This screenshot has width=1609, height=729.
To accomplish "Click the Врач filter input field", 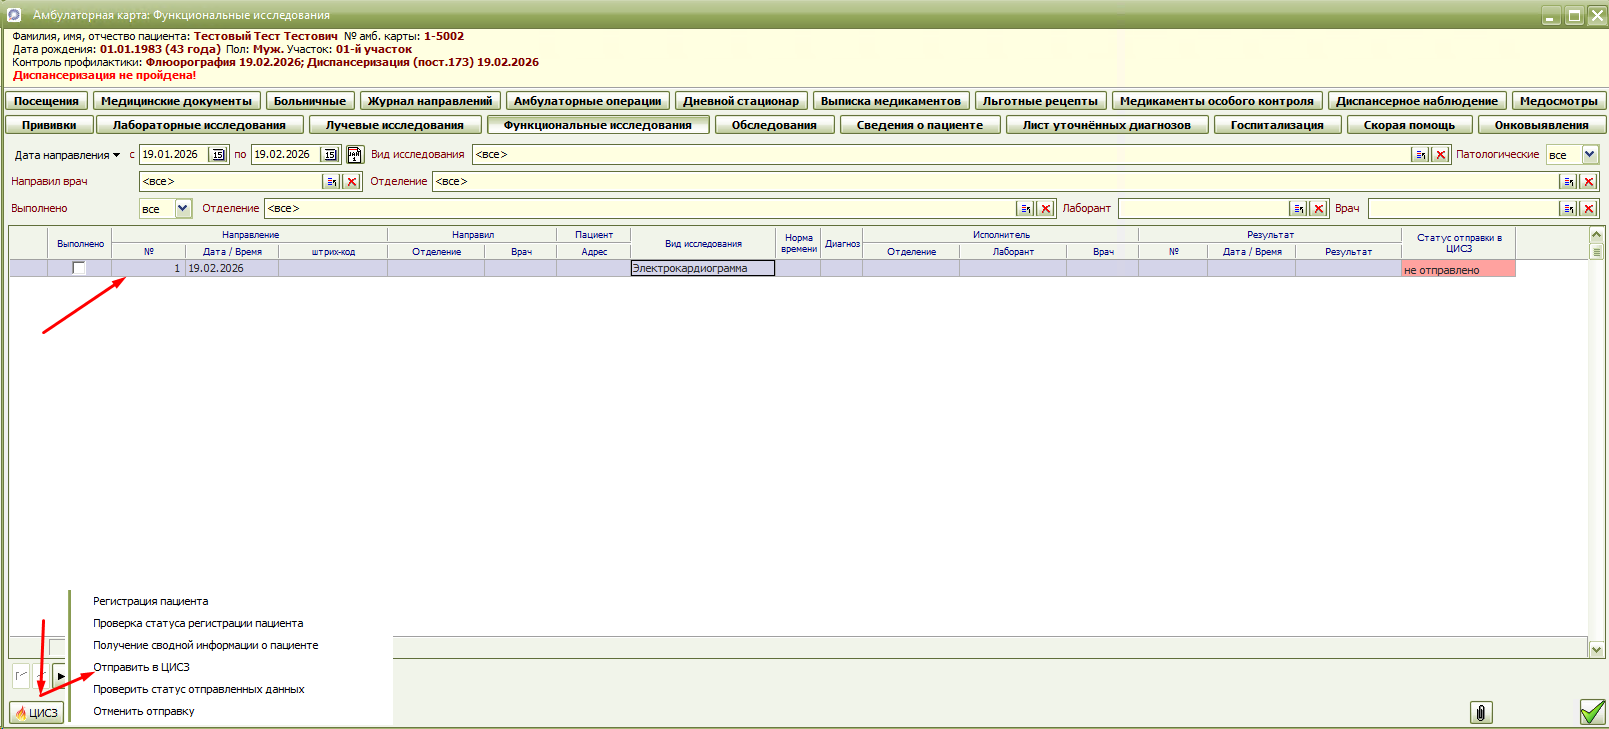I will click(x=1463, y=209).
